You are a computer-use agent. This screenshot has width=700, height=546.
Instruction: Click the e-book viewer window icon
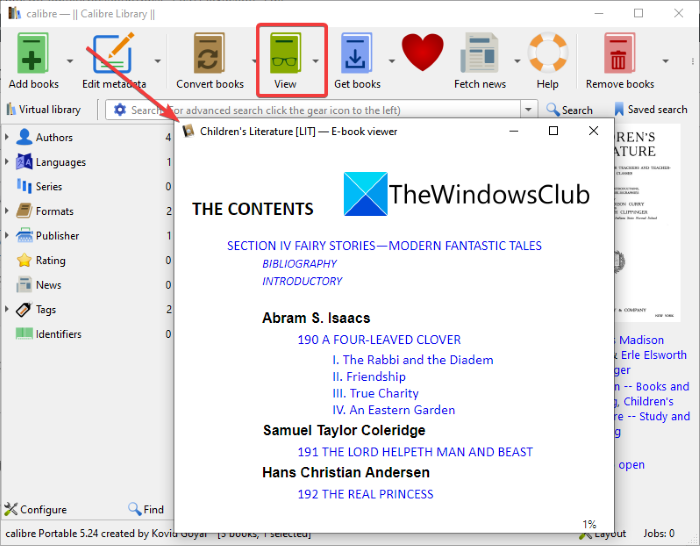coord(188,131)
